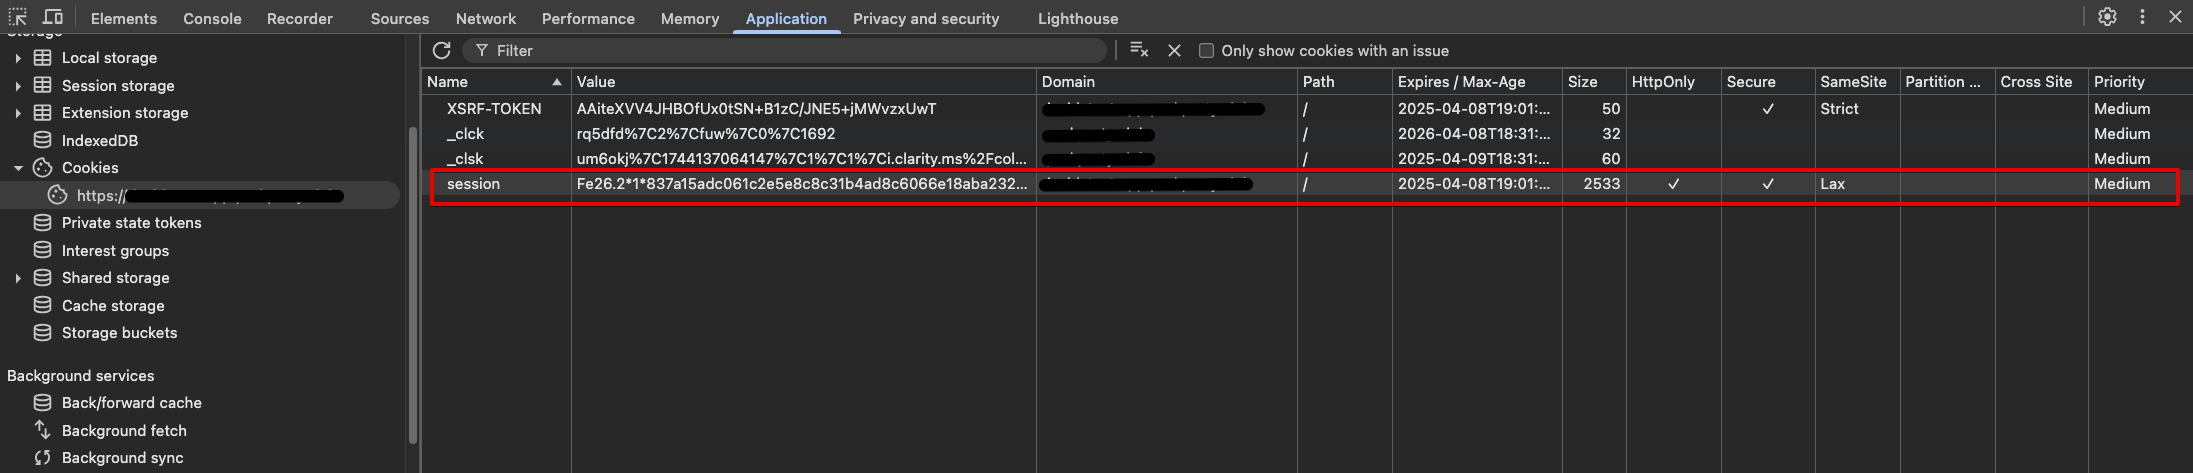The height and width of the screenshot is (473, 2193).
Task: Open the Privacy and security tab
Action: click(926, 18)
